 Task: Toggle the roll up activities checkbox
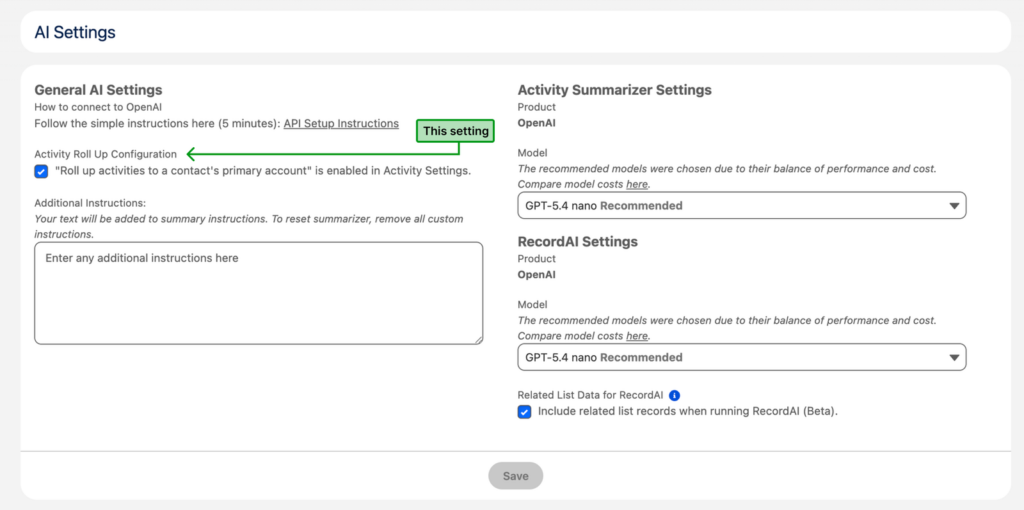tap(41, 172)
